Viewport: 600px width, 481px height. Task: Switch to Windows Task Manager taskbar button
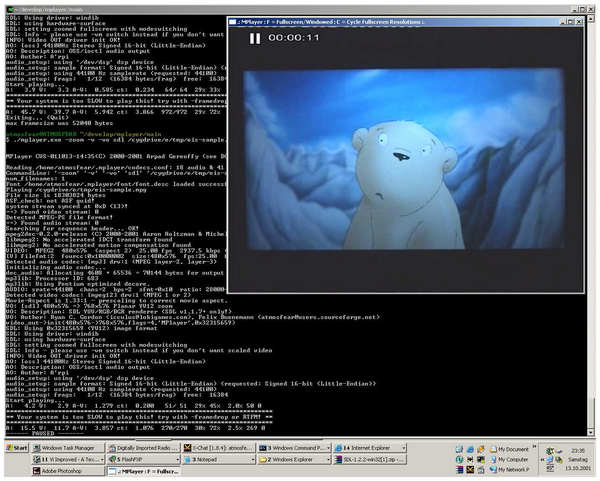pos(68,448)
